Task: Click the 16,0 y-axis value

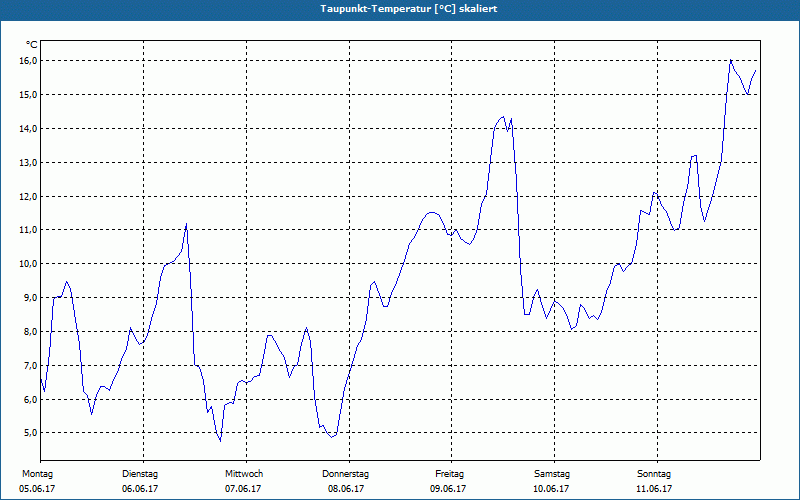Action: coord(28,61)
